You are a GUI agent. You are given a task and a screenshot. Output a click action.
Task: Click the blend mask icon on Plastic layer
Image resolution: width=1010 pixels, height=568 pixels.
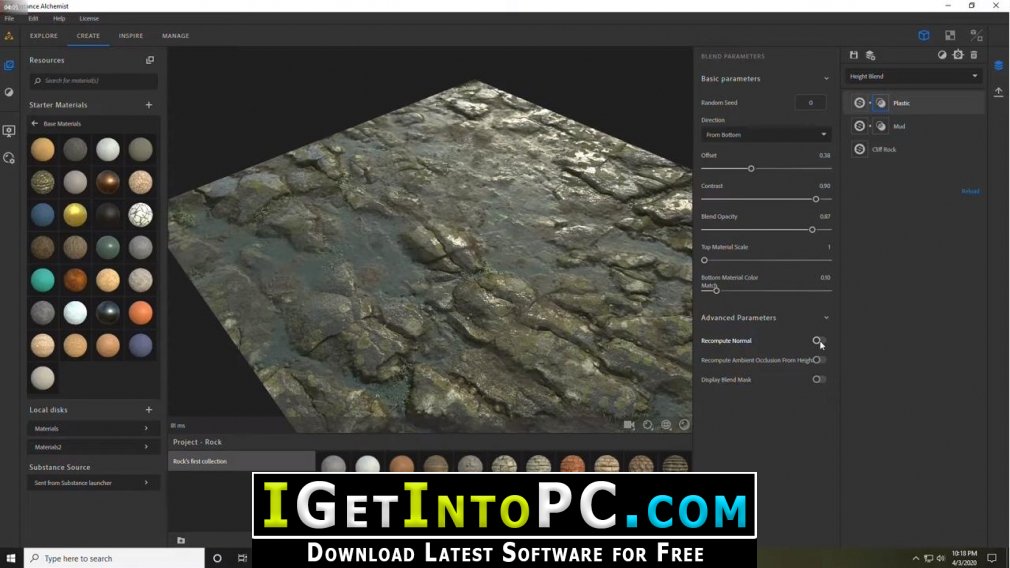coord(881,103)
